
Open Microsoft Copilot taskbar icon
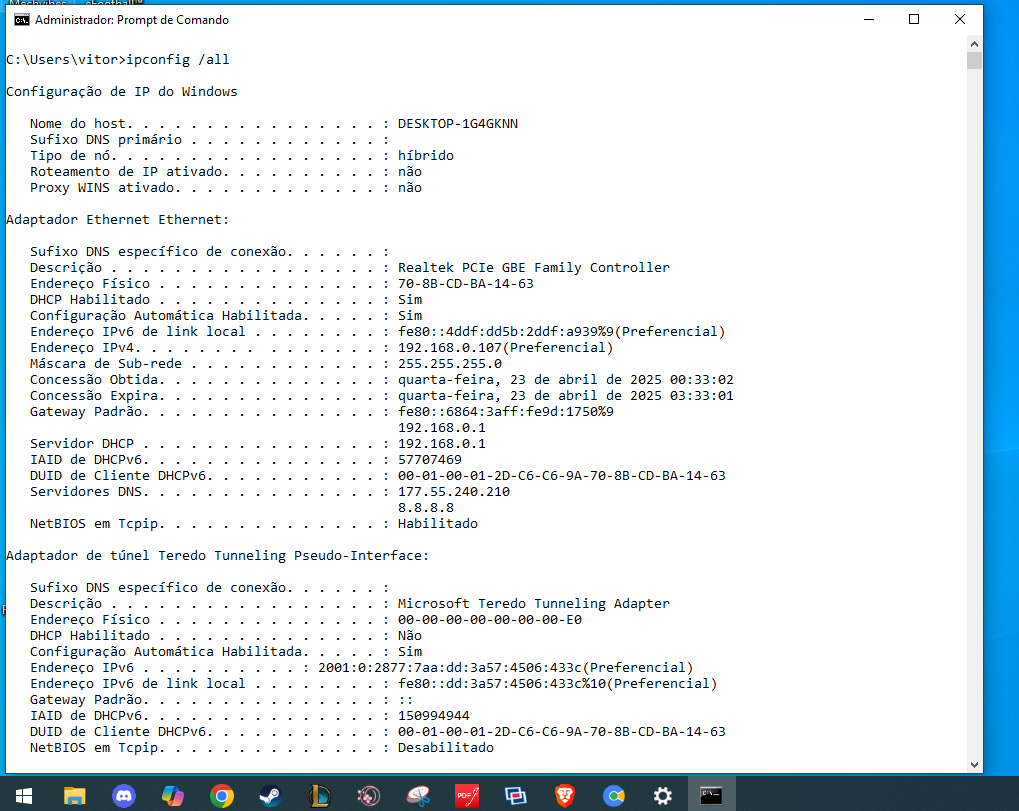[173, 795]
